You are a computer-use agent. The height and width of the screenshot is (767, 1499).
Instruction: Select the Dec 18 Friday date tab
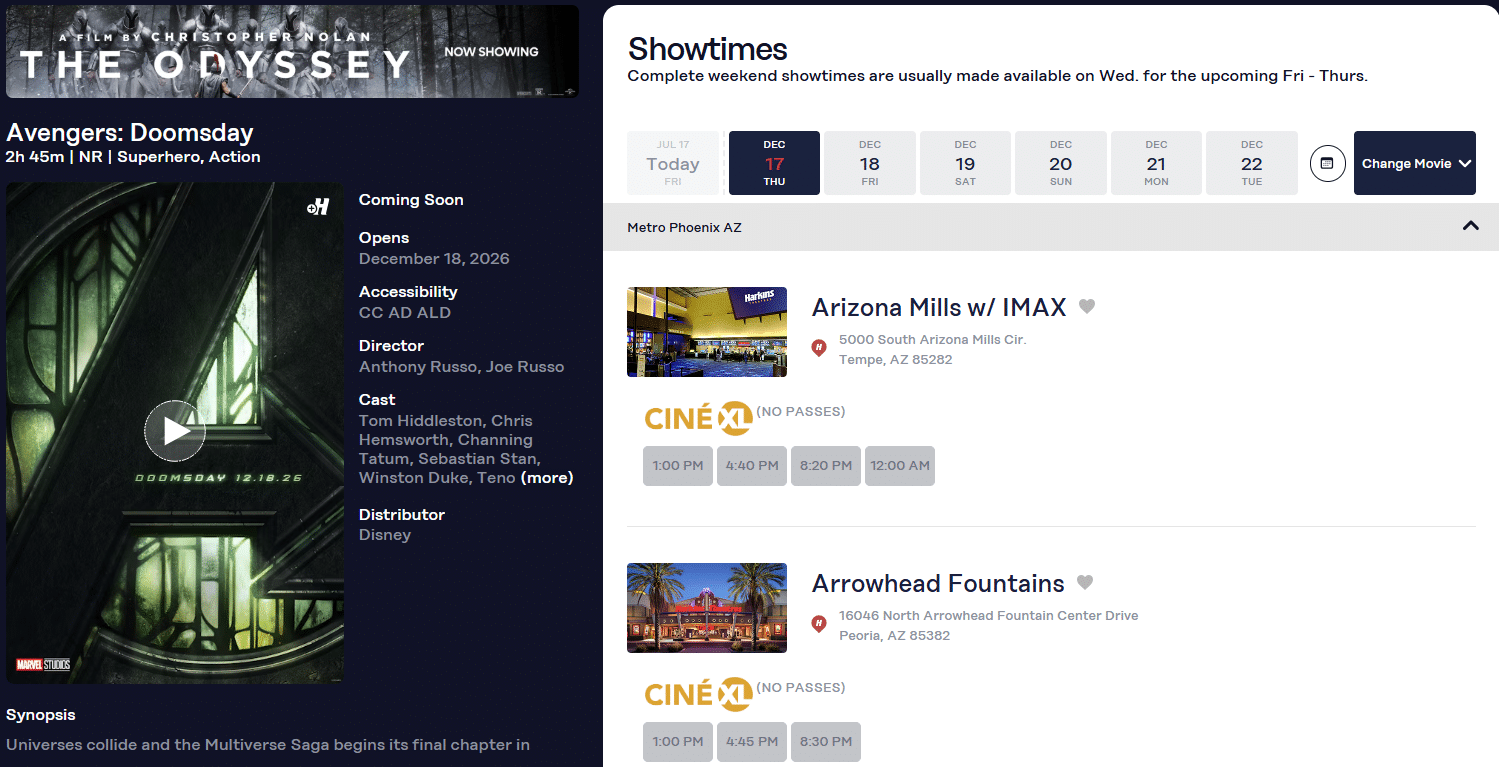click(x=870, y=163)
